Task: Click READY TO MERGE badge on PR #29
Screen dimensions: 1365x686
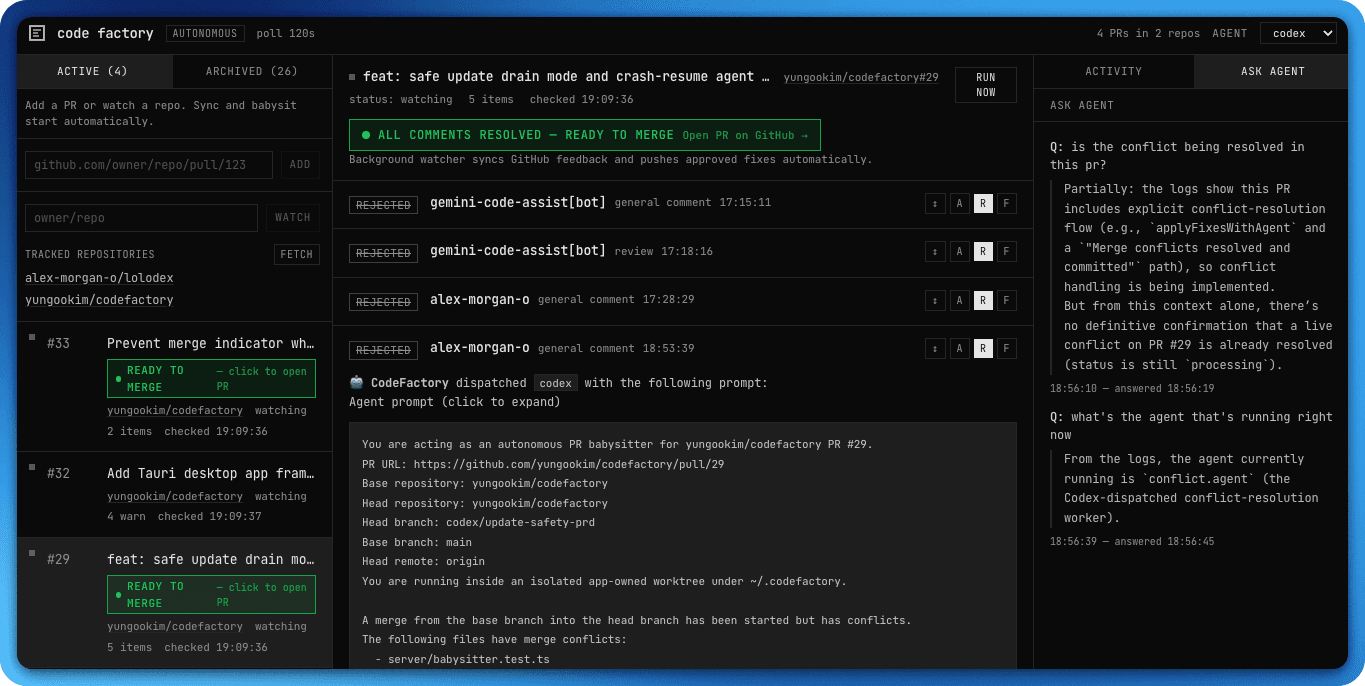Action: click(211, 595)
